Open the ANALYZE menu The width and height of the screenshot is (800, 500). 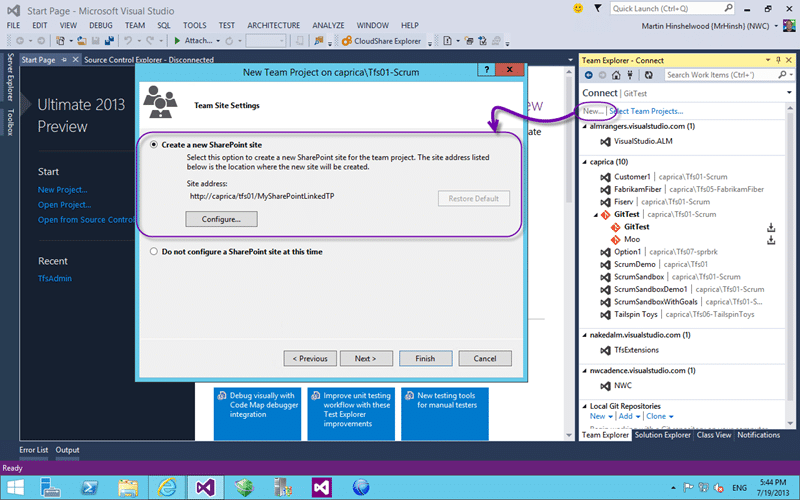[x=328, y=25]
